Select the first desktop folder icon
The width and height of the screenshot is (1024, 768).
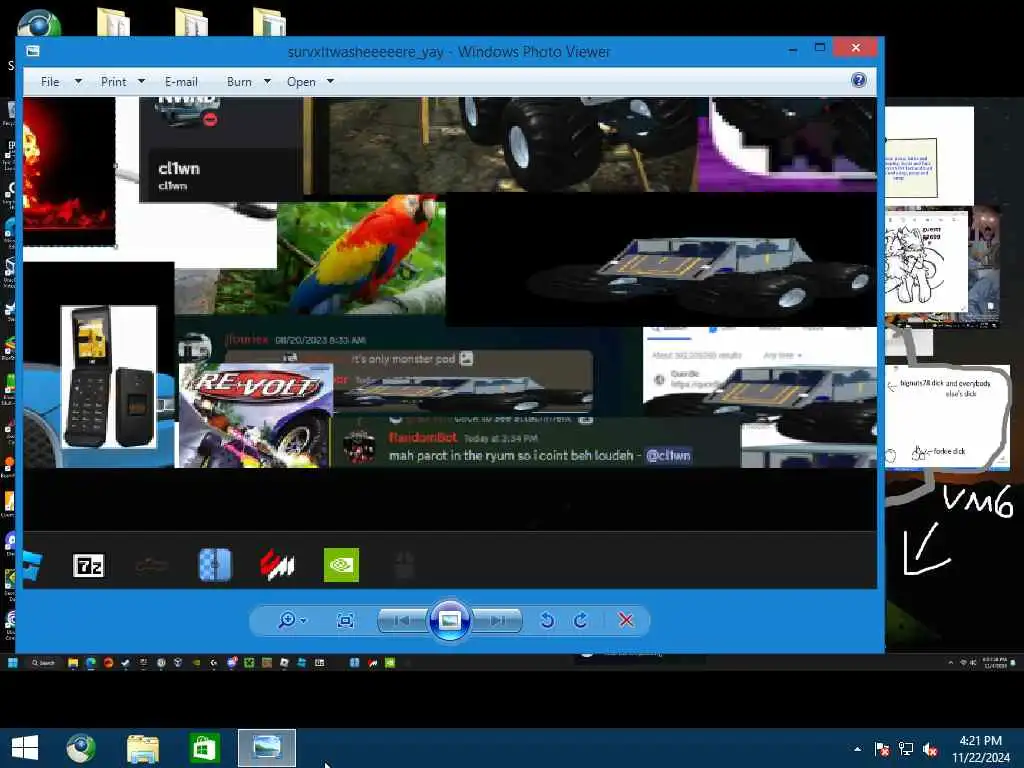point(114,22)
